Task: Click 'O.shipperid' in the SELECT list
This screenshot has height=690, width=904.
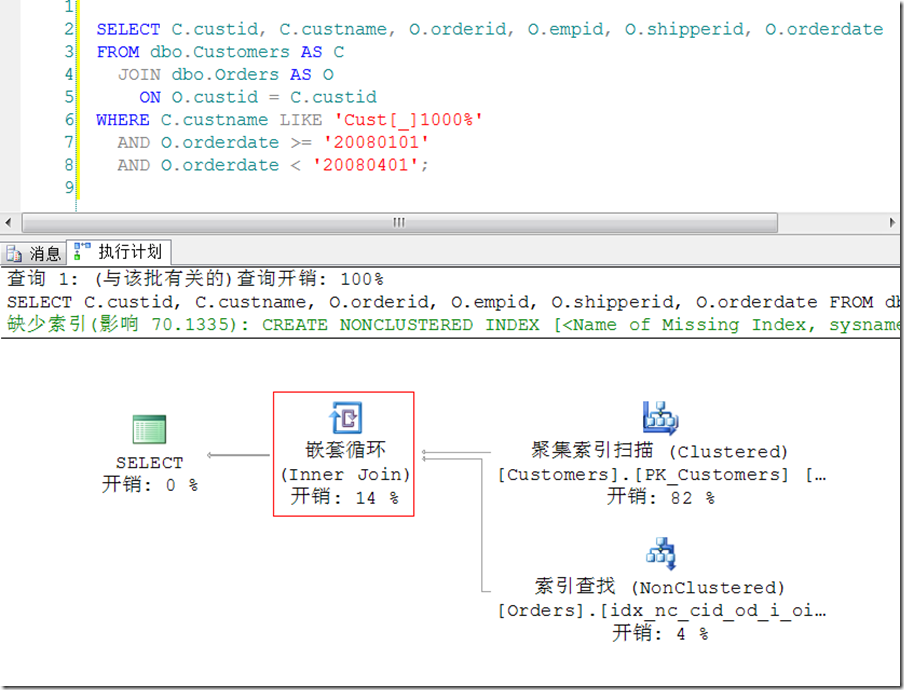Action: tap(684, 29)
